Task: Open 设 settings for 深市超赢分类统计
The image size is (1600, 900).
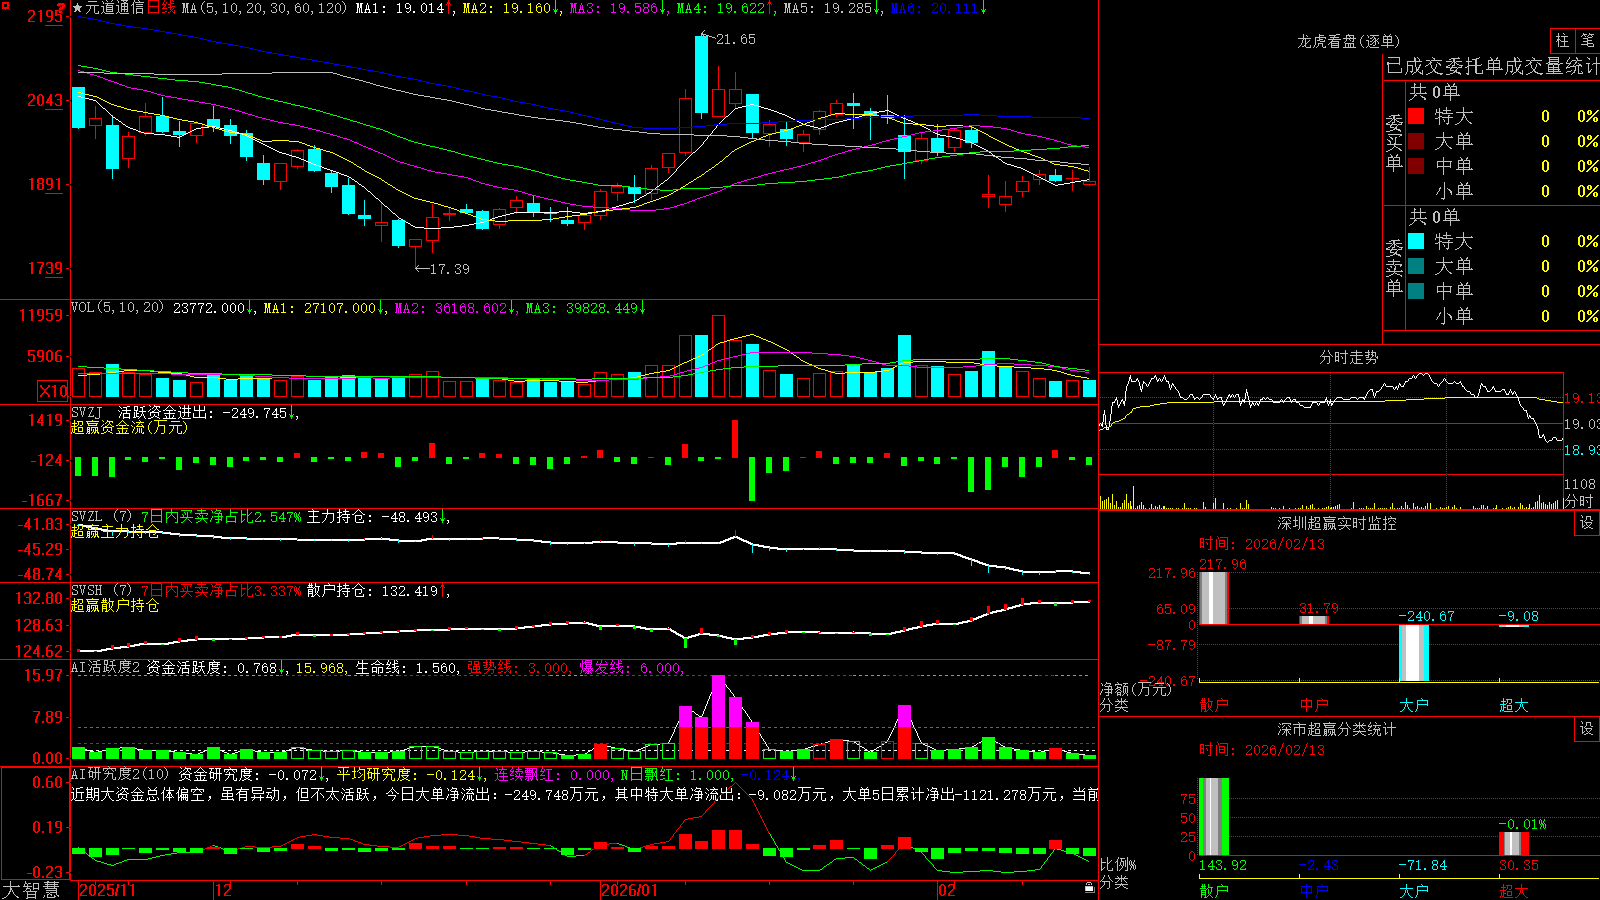Action: (1587, 729)
